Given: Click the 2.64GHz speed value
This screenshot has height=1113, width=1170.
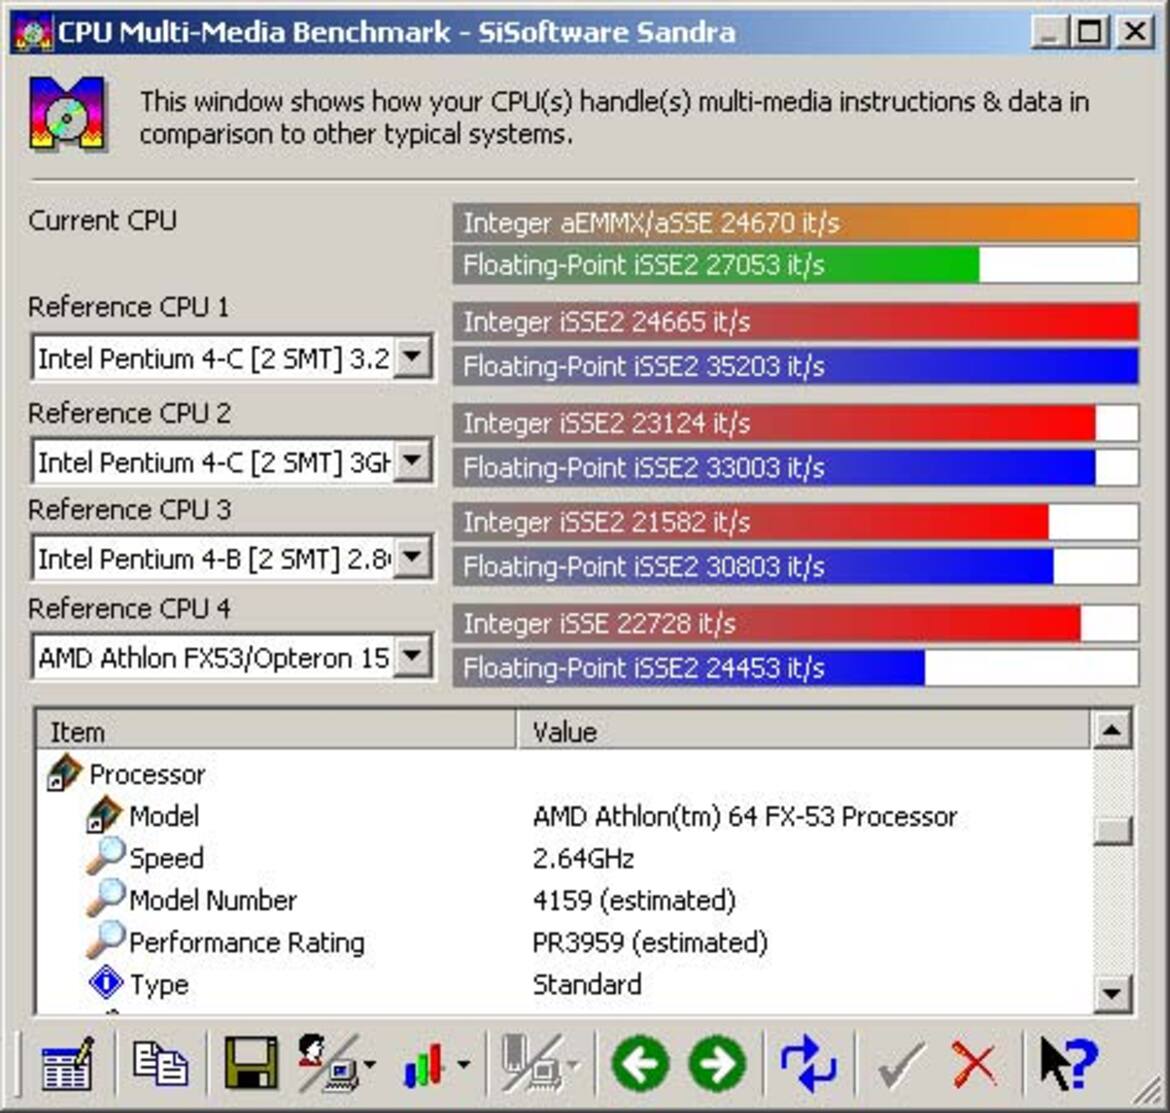Looking at the screenshot, I should tap(584, 858).
